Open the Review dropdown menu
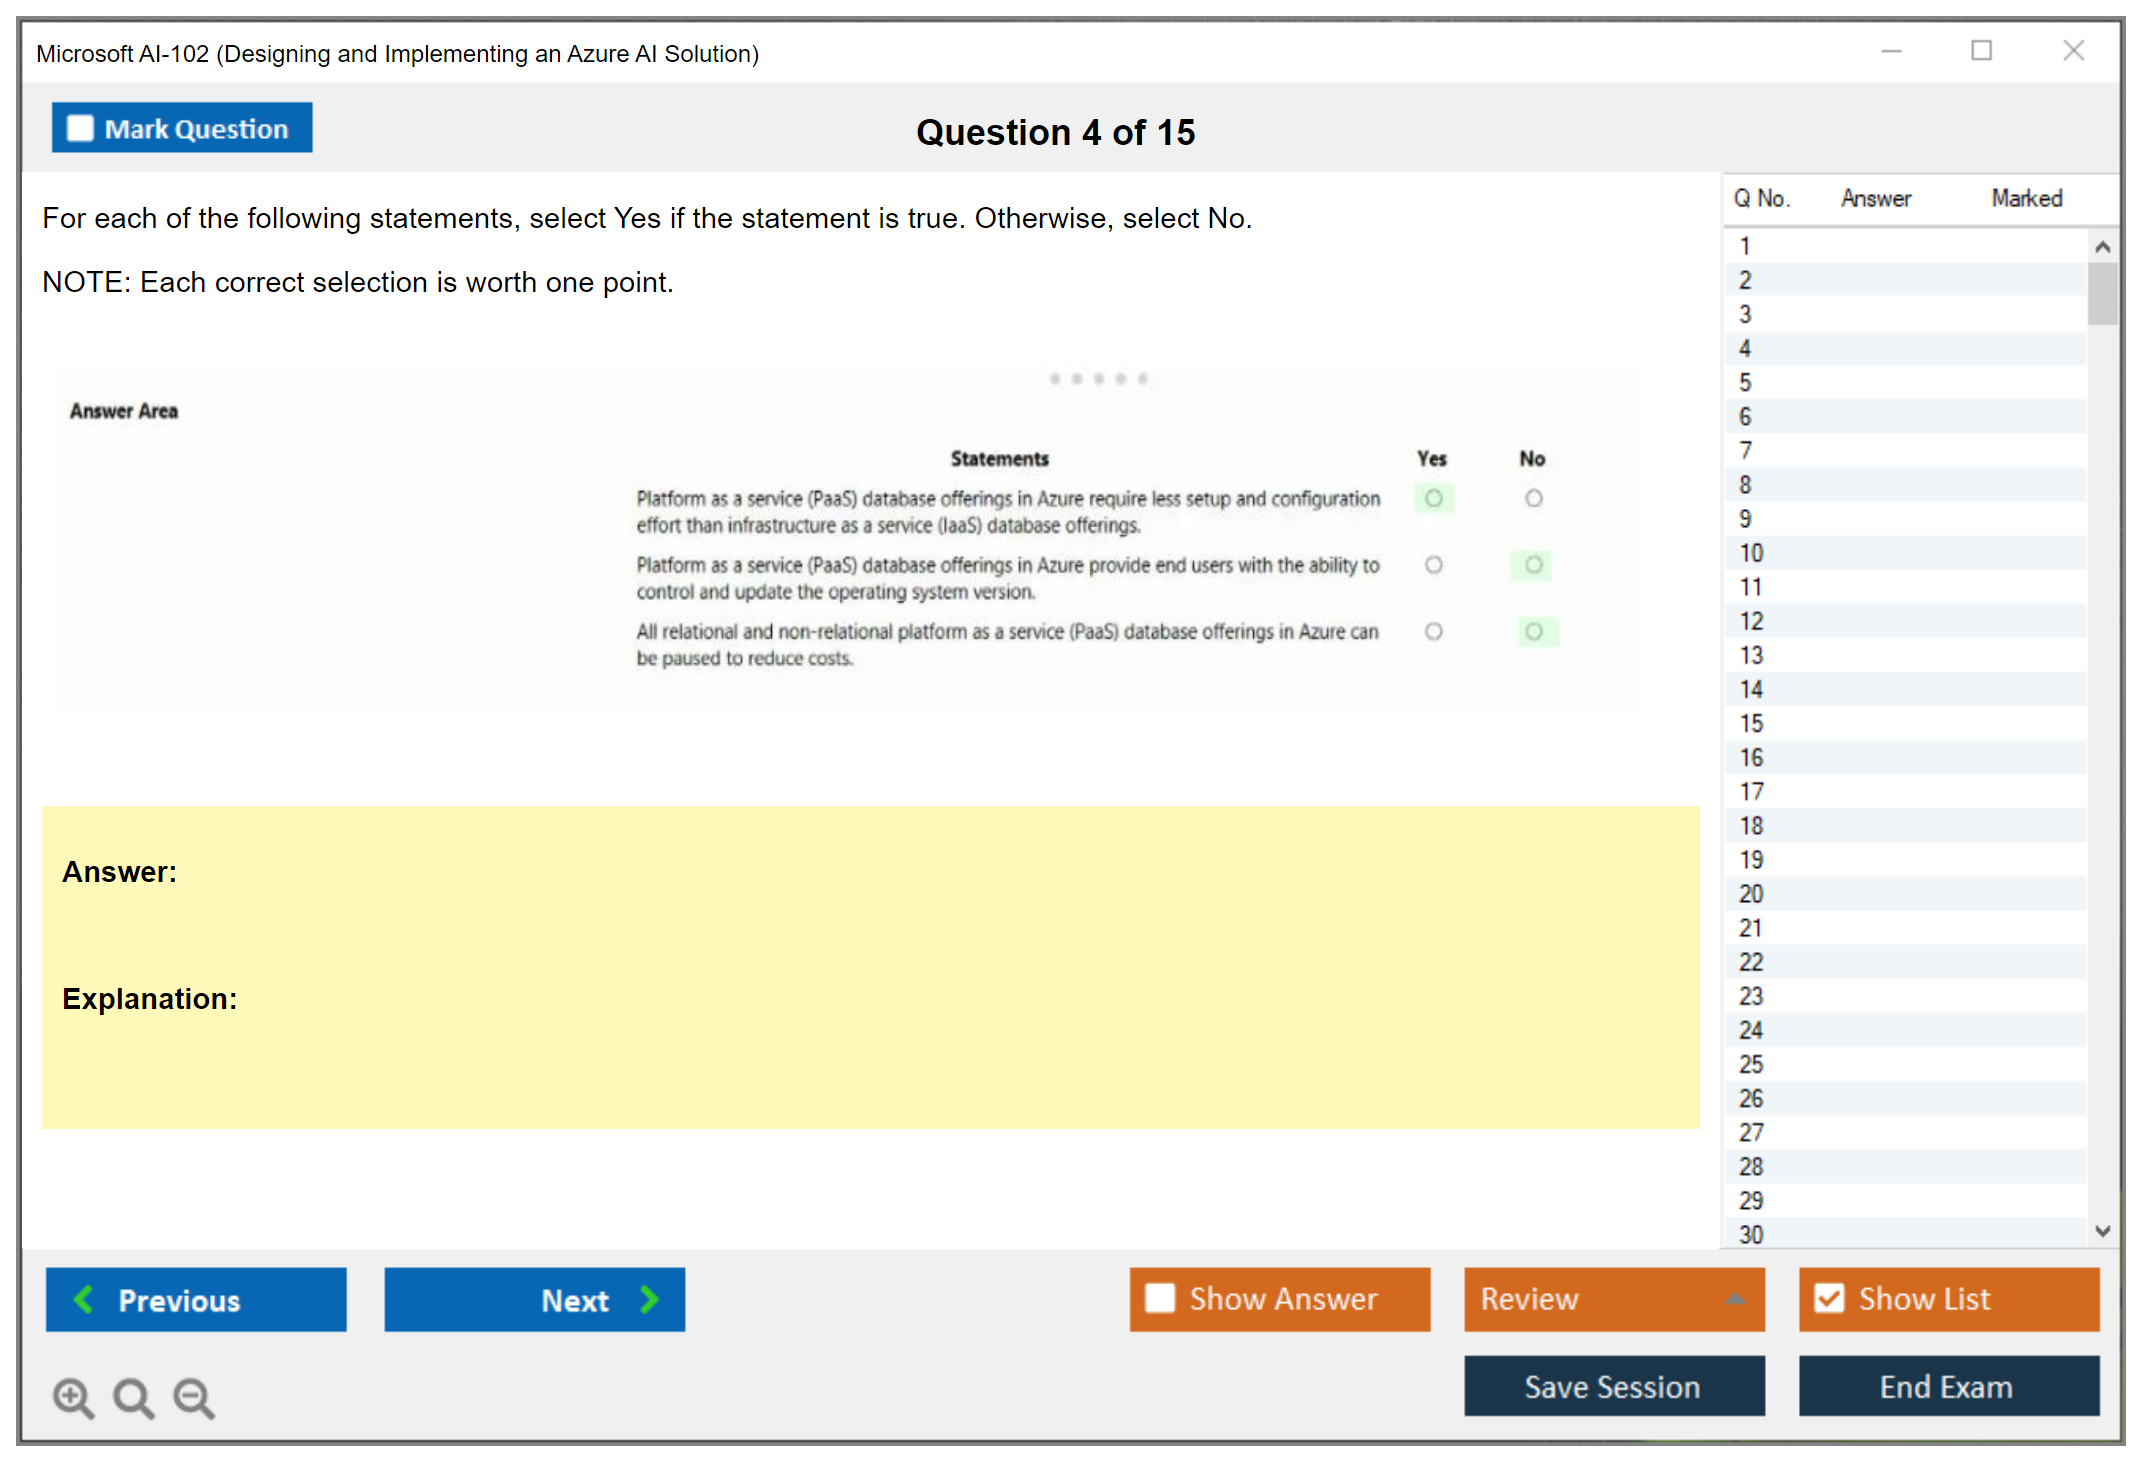Screen dimensions: 2150x1470 click(x=1735, y=1299)
